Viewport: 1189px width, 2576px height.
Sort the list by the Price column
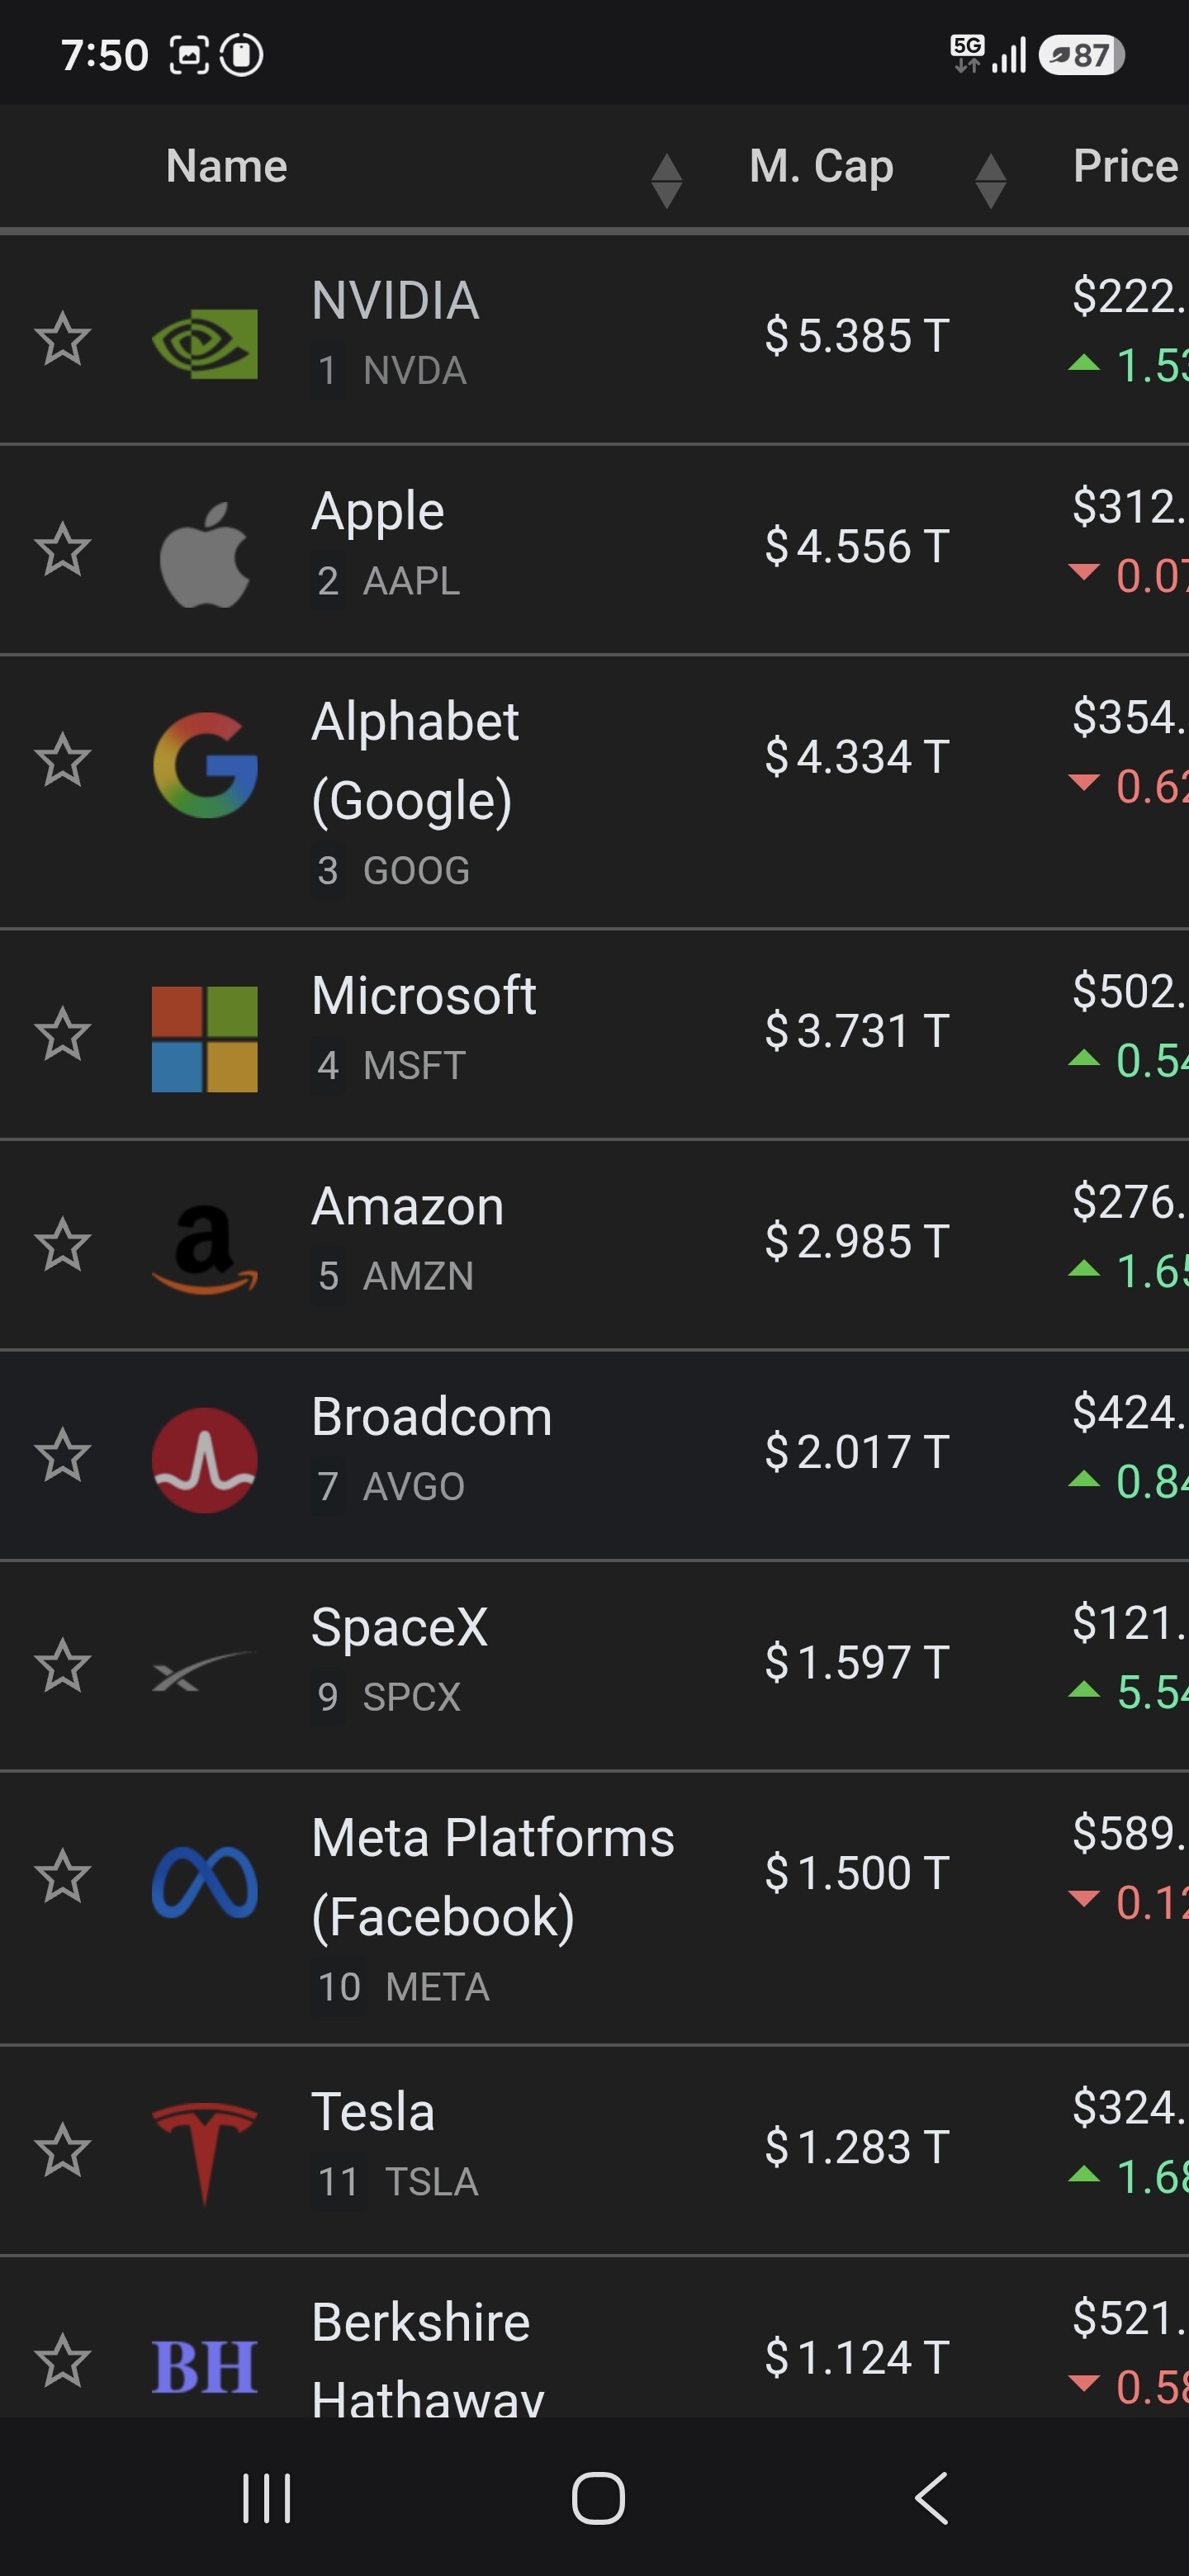1126,166
